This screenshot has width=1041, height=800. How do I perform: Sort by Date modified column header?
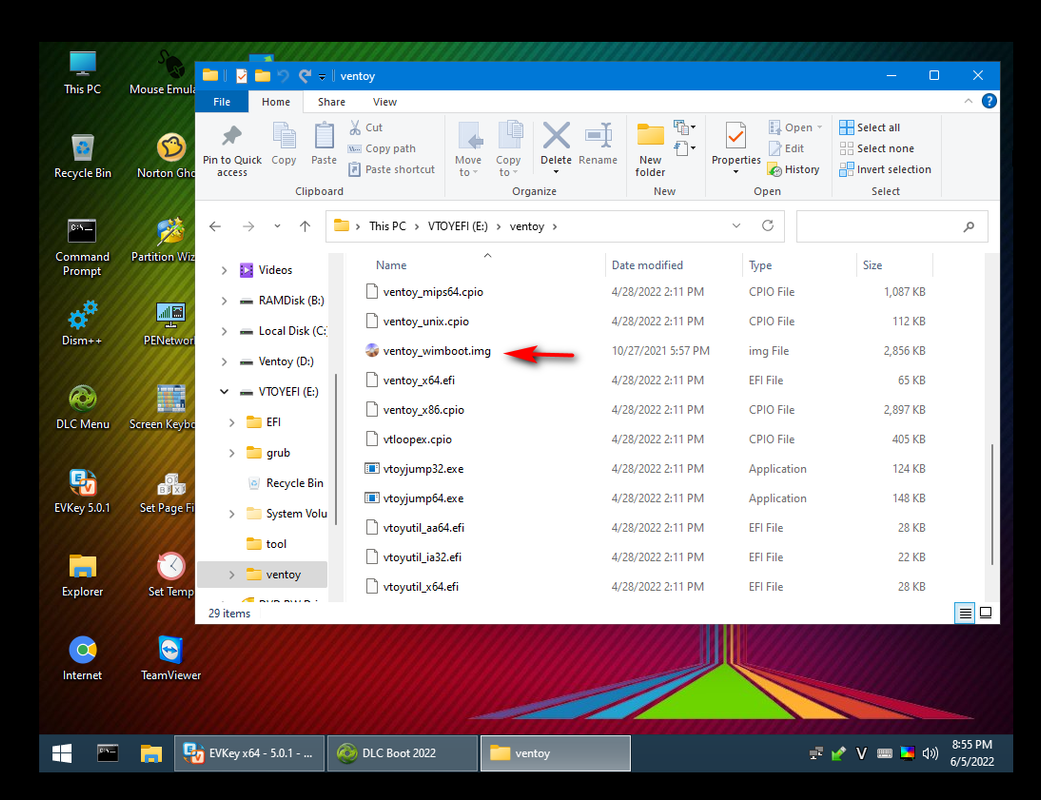(x=647, y=265)
